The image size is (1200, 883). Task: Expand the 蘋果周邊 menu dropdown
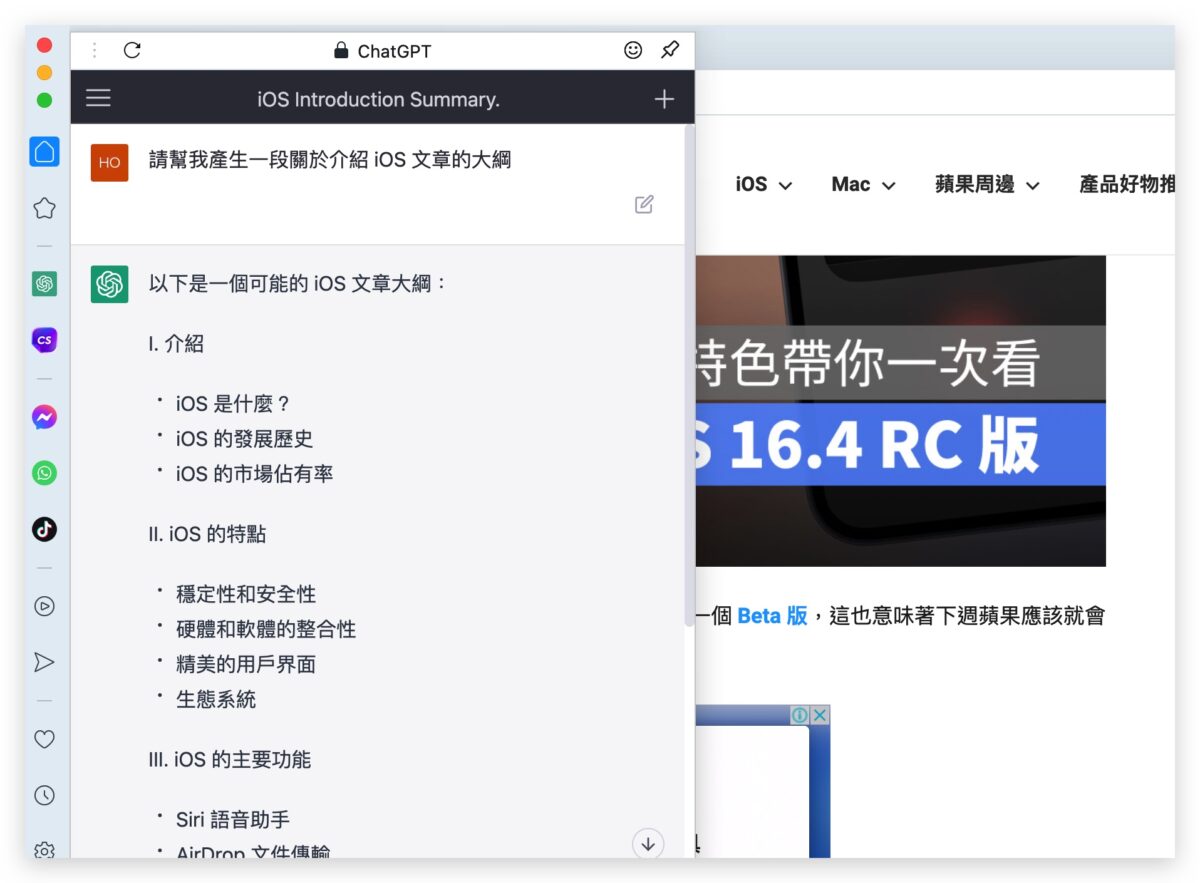click(x=988, y=184)
